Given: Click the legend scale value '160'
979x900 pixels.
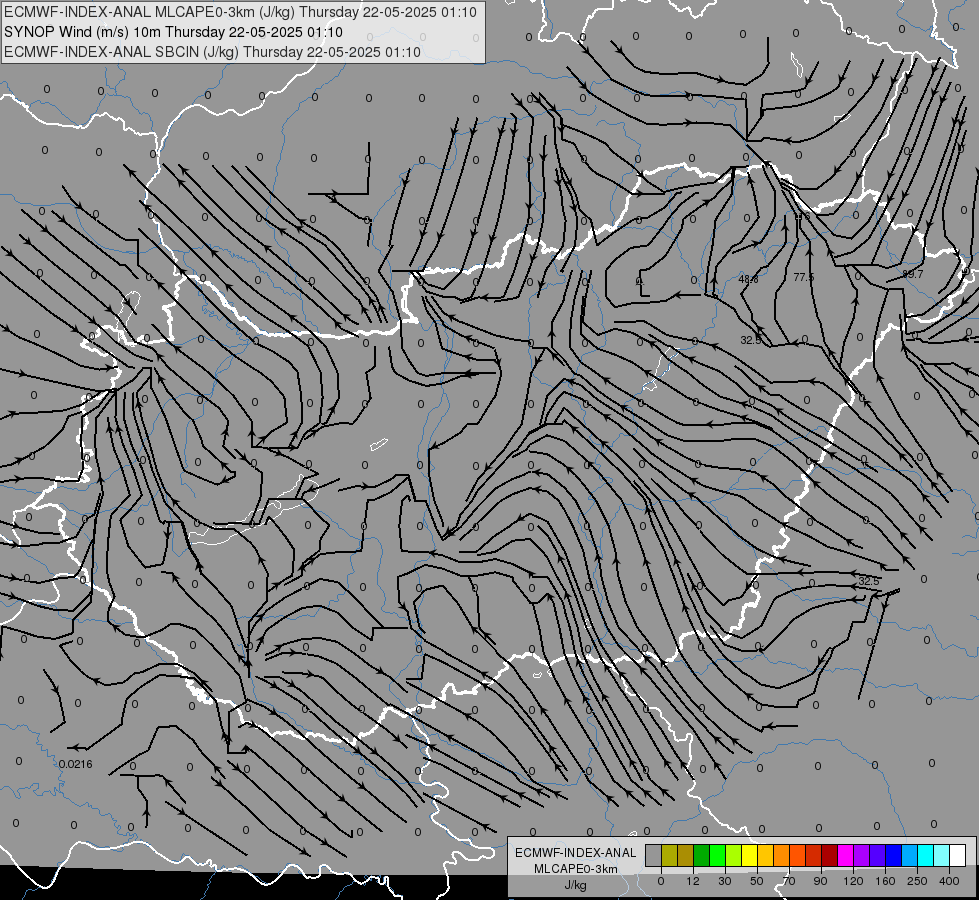Looking at the screenshot, I should click(885, 881).
